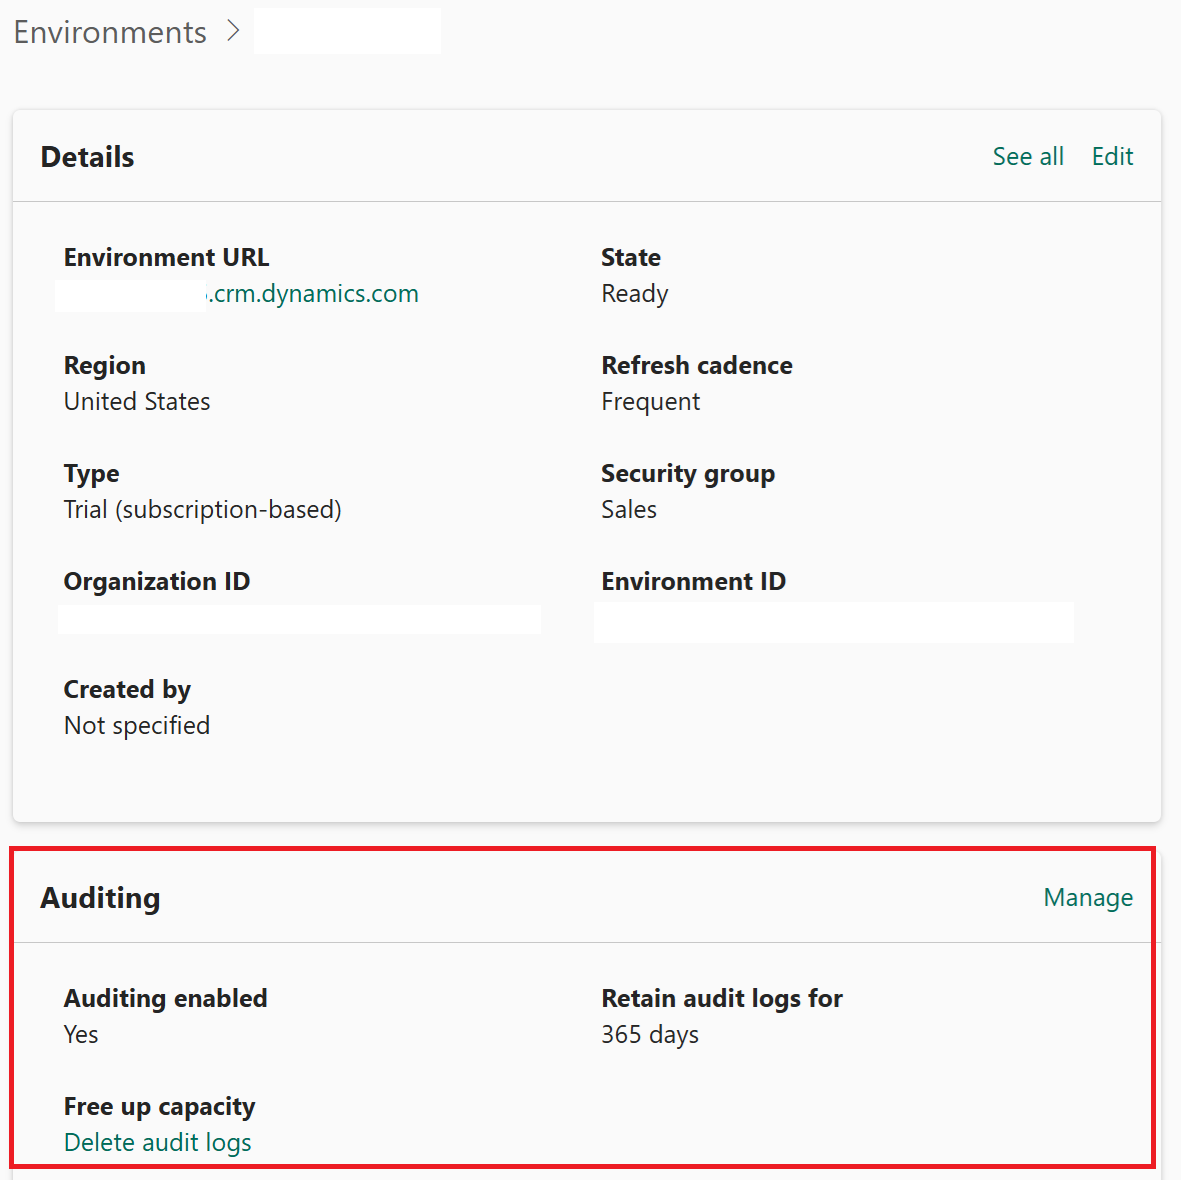The width and height of the screenshot is (1181, 1180).
Task: Click the 365 days retention value
Action: [650, 1035]
